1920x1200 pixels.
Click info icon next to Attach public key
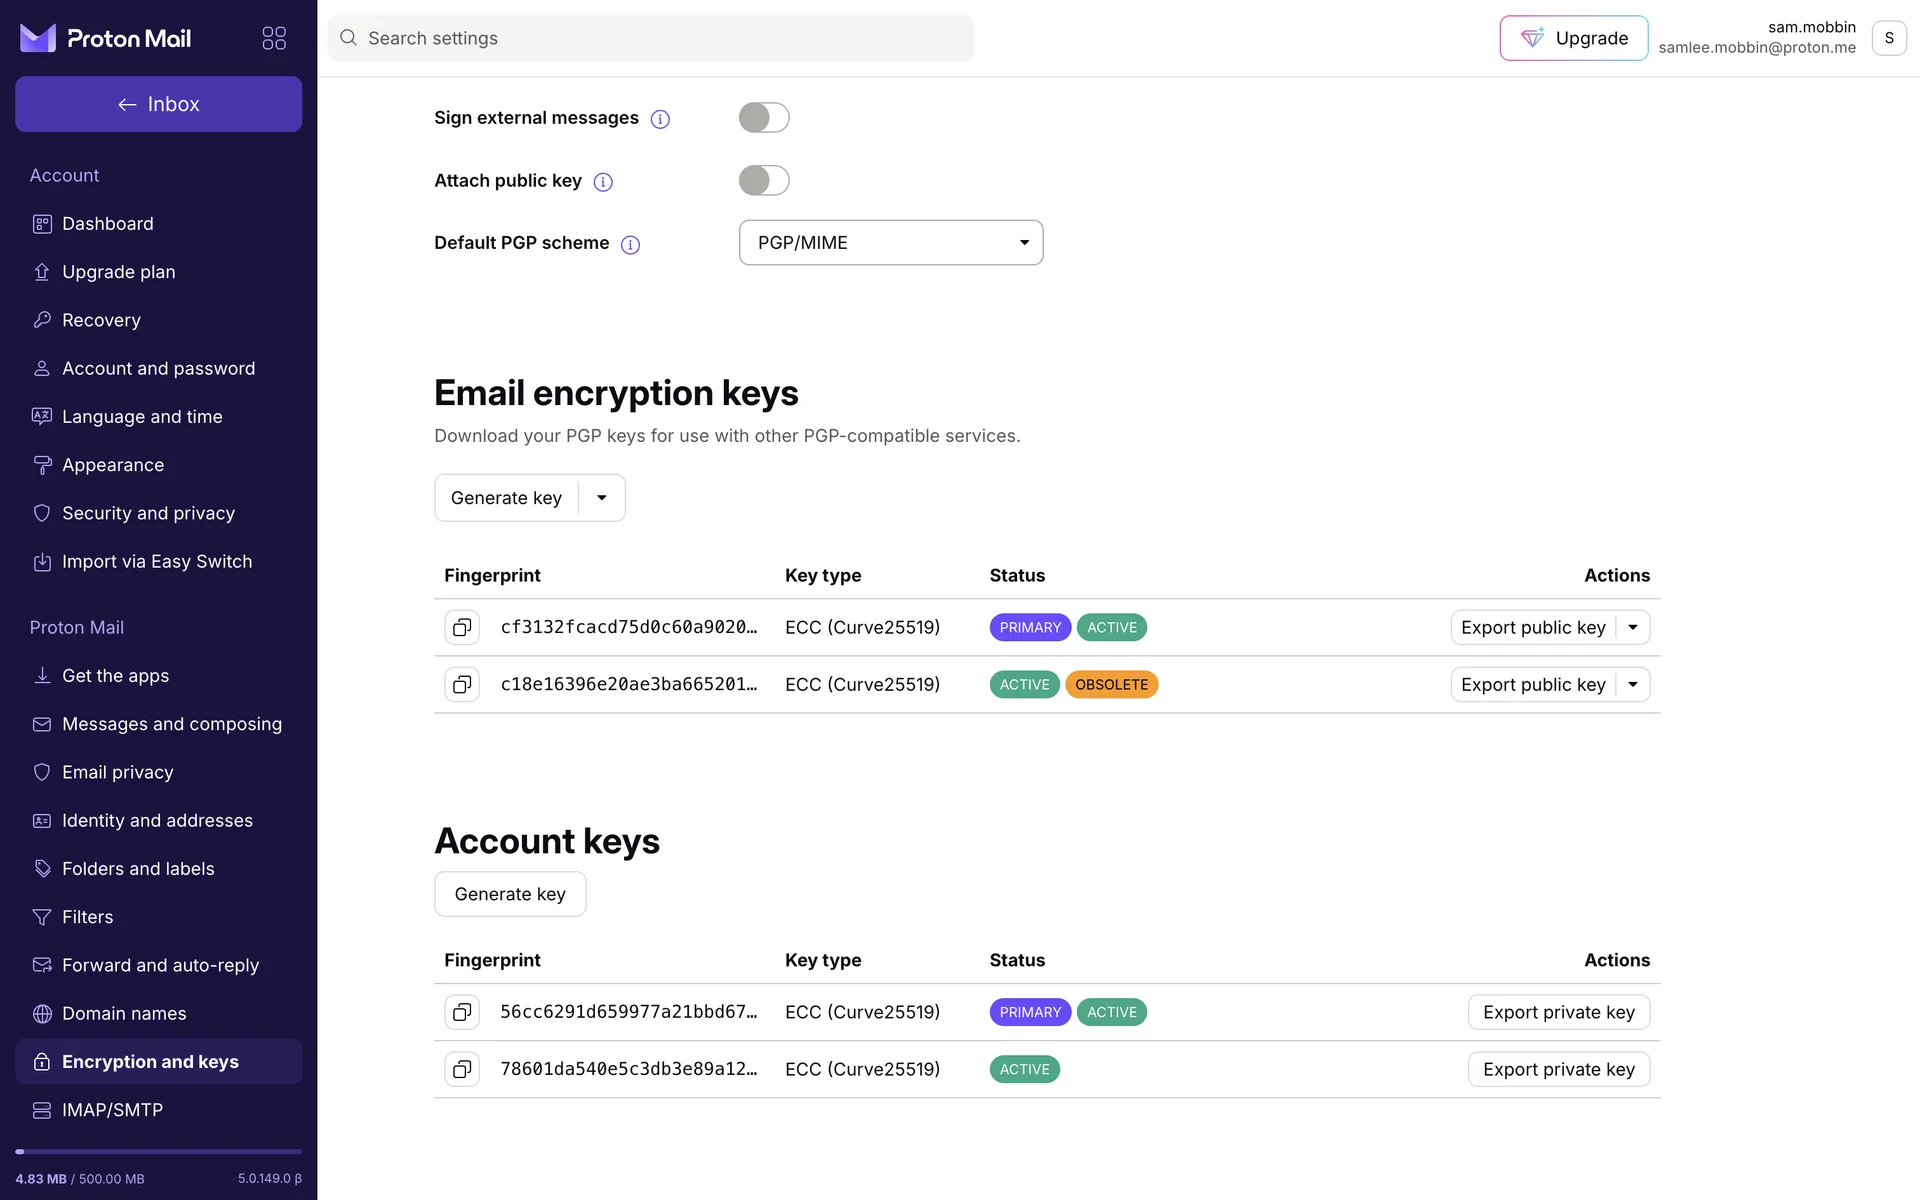point(603,182)
